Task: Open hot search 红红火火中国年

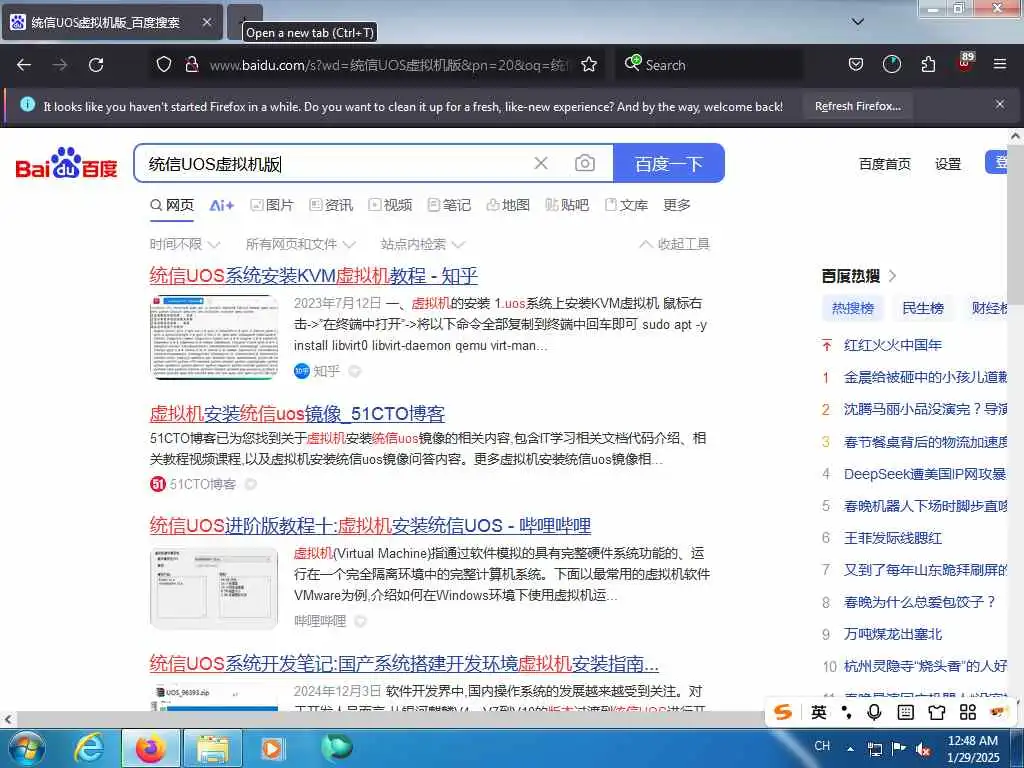Action: coord(892,345)
